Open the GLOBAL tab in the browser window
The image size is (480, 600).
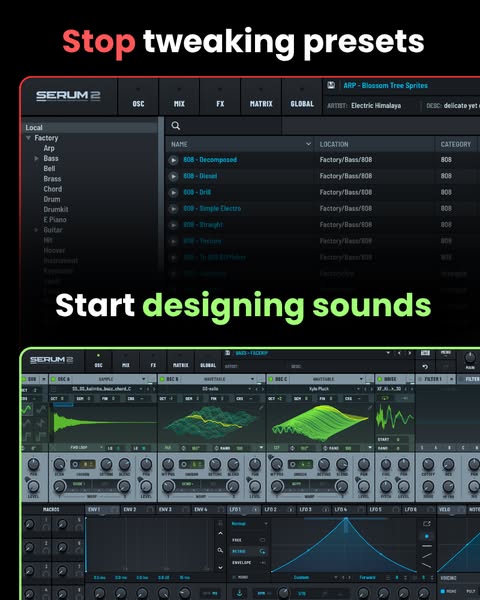tap(302, 97)
